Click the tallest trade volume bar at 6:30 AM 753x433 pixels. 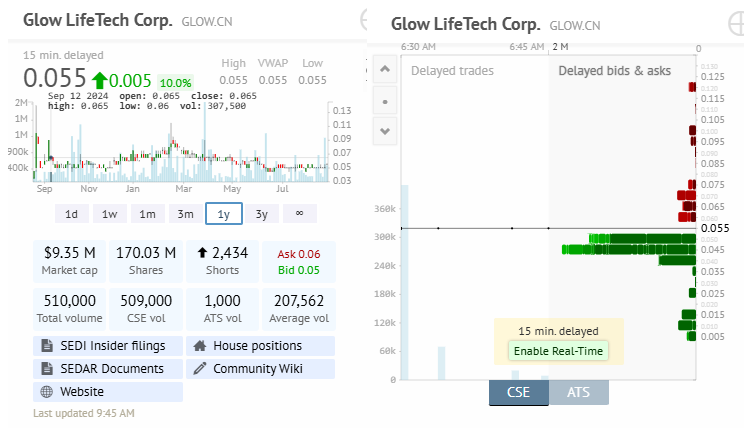(405, 282)
